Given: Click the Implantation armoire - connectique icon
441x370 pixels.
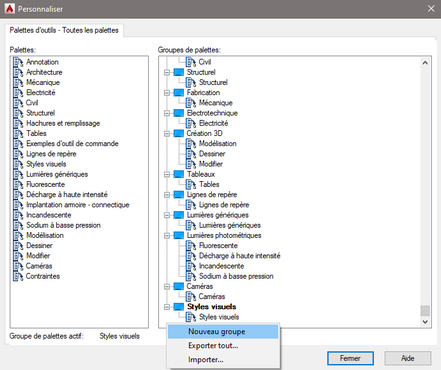Looking at the screenshot, I should pyautogui.click(x=18, y=205).
